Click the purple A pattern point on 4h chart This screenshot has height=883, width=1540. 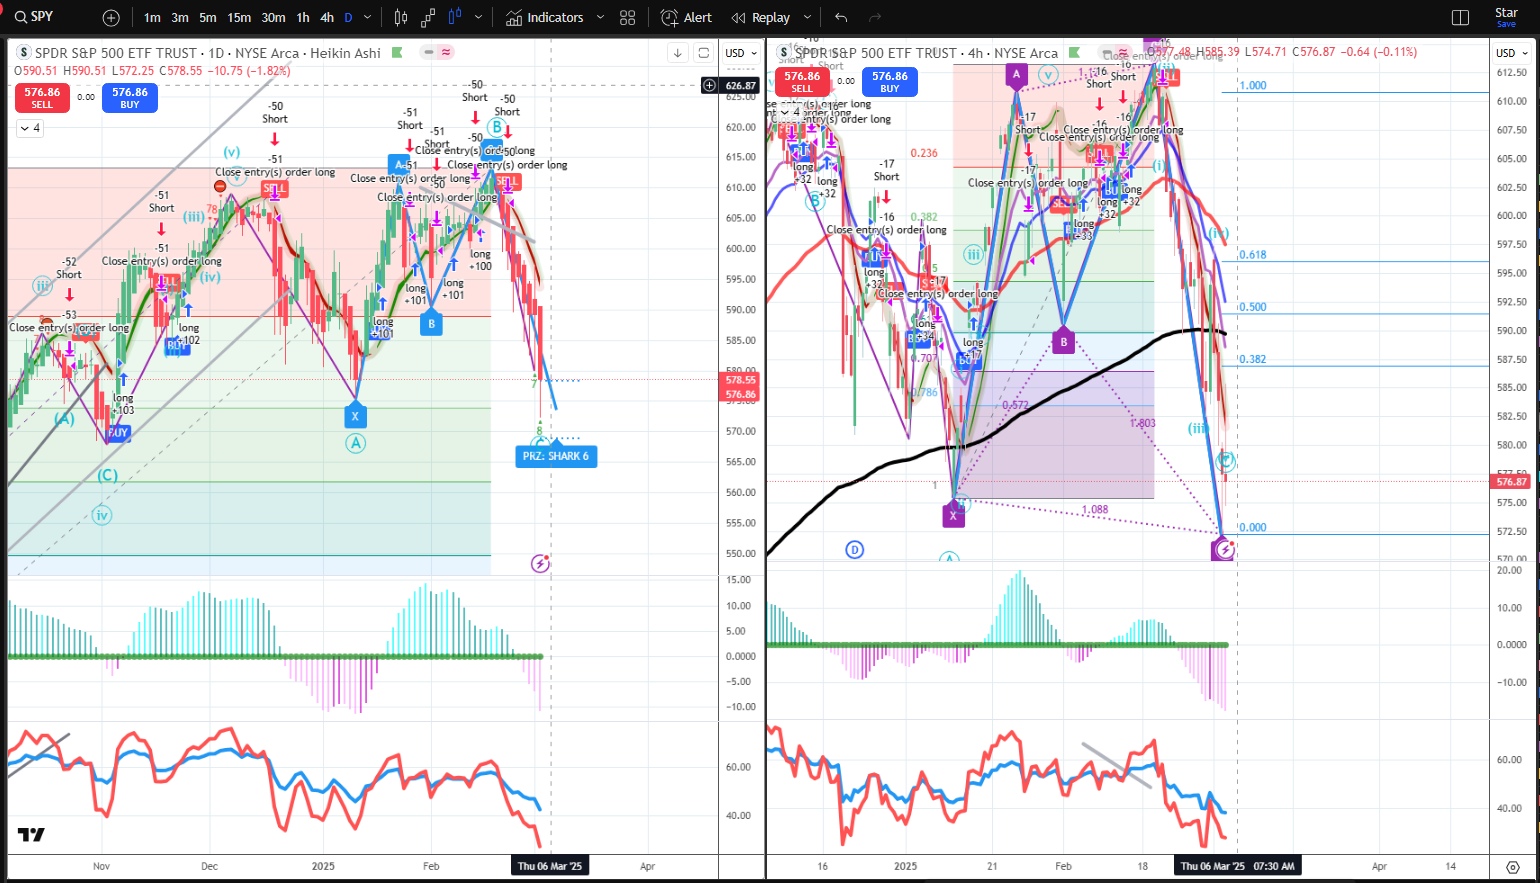[1016, 74]
